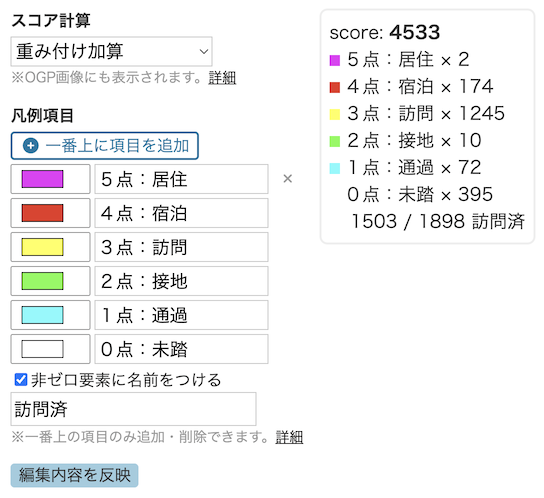Open the 詳細 link beside the OGP image note
The image size is (544, 498).
tap(222, 78)
